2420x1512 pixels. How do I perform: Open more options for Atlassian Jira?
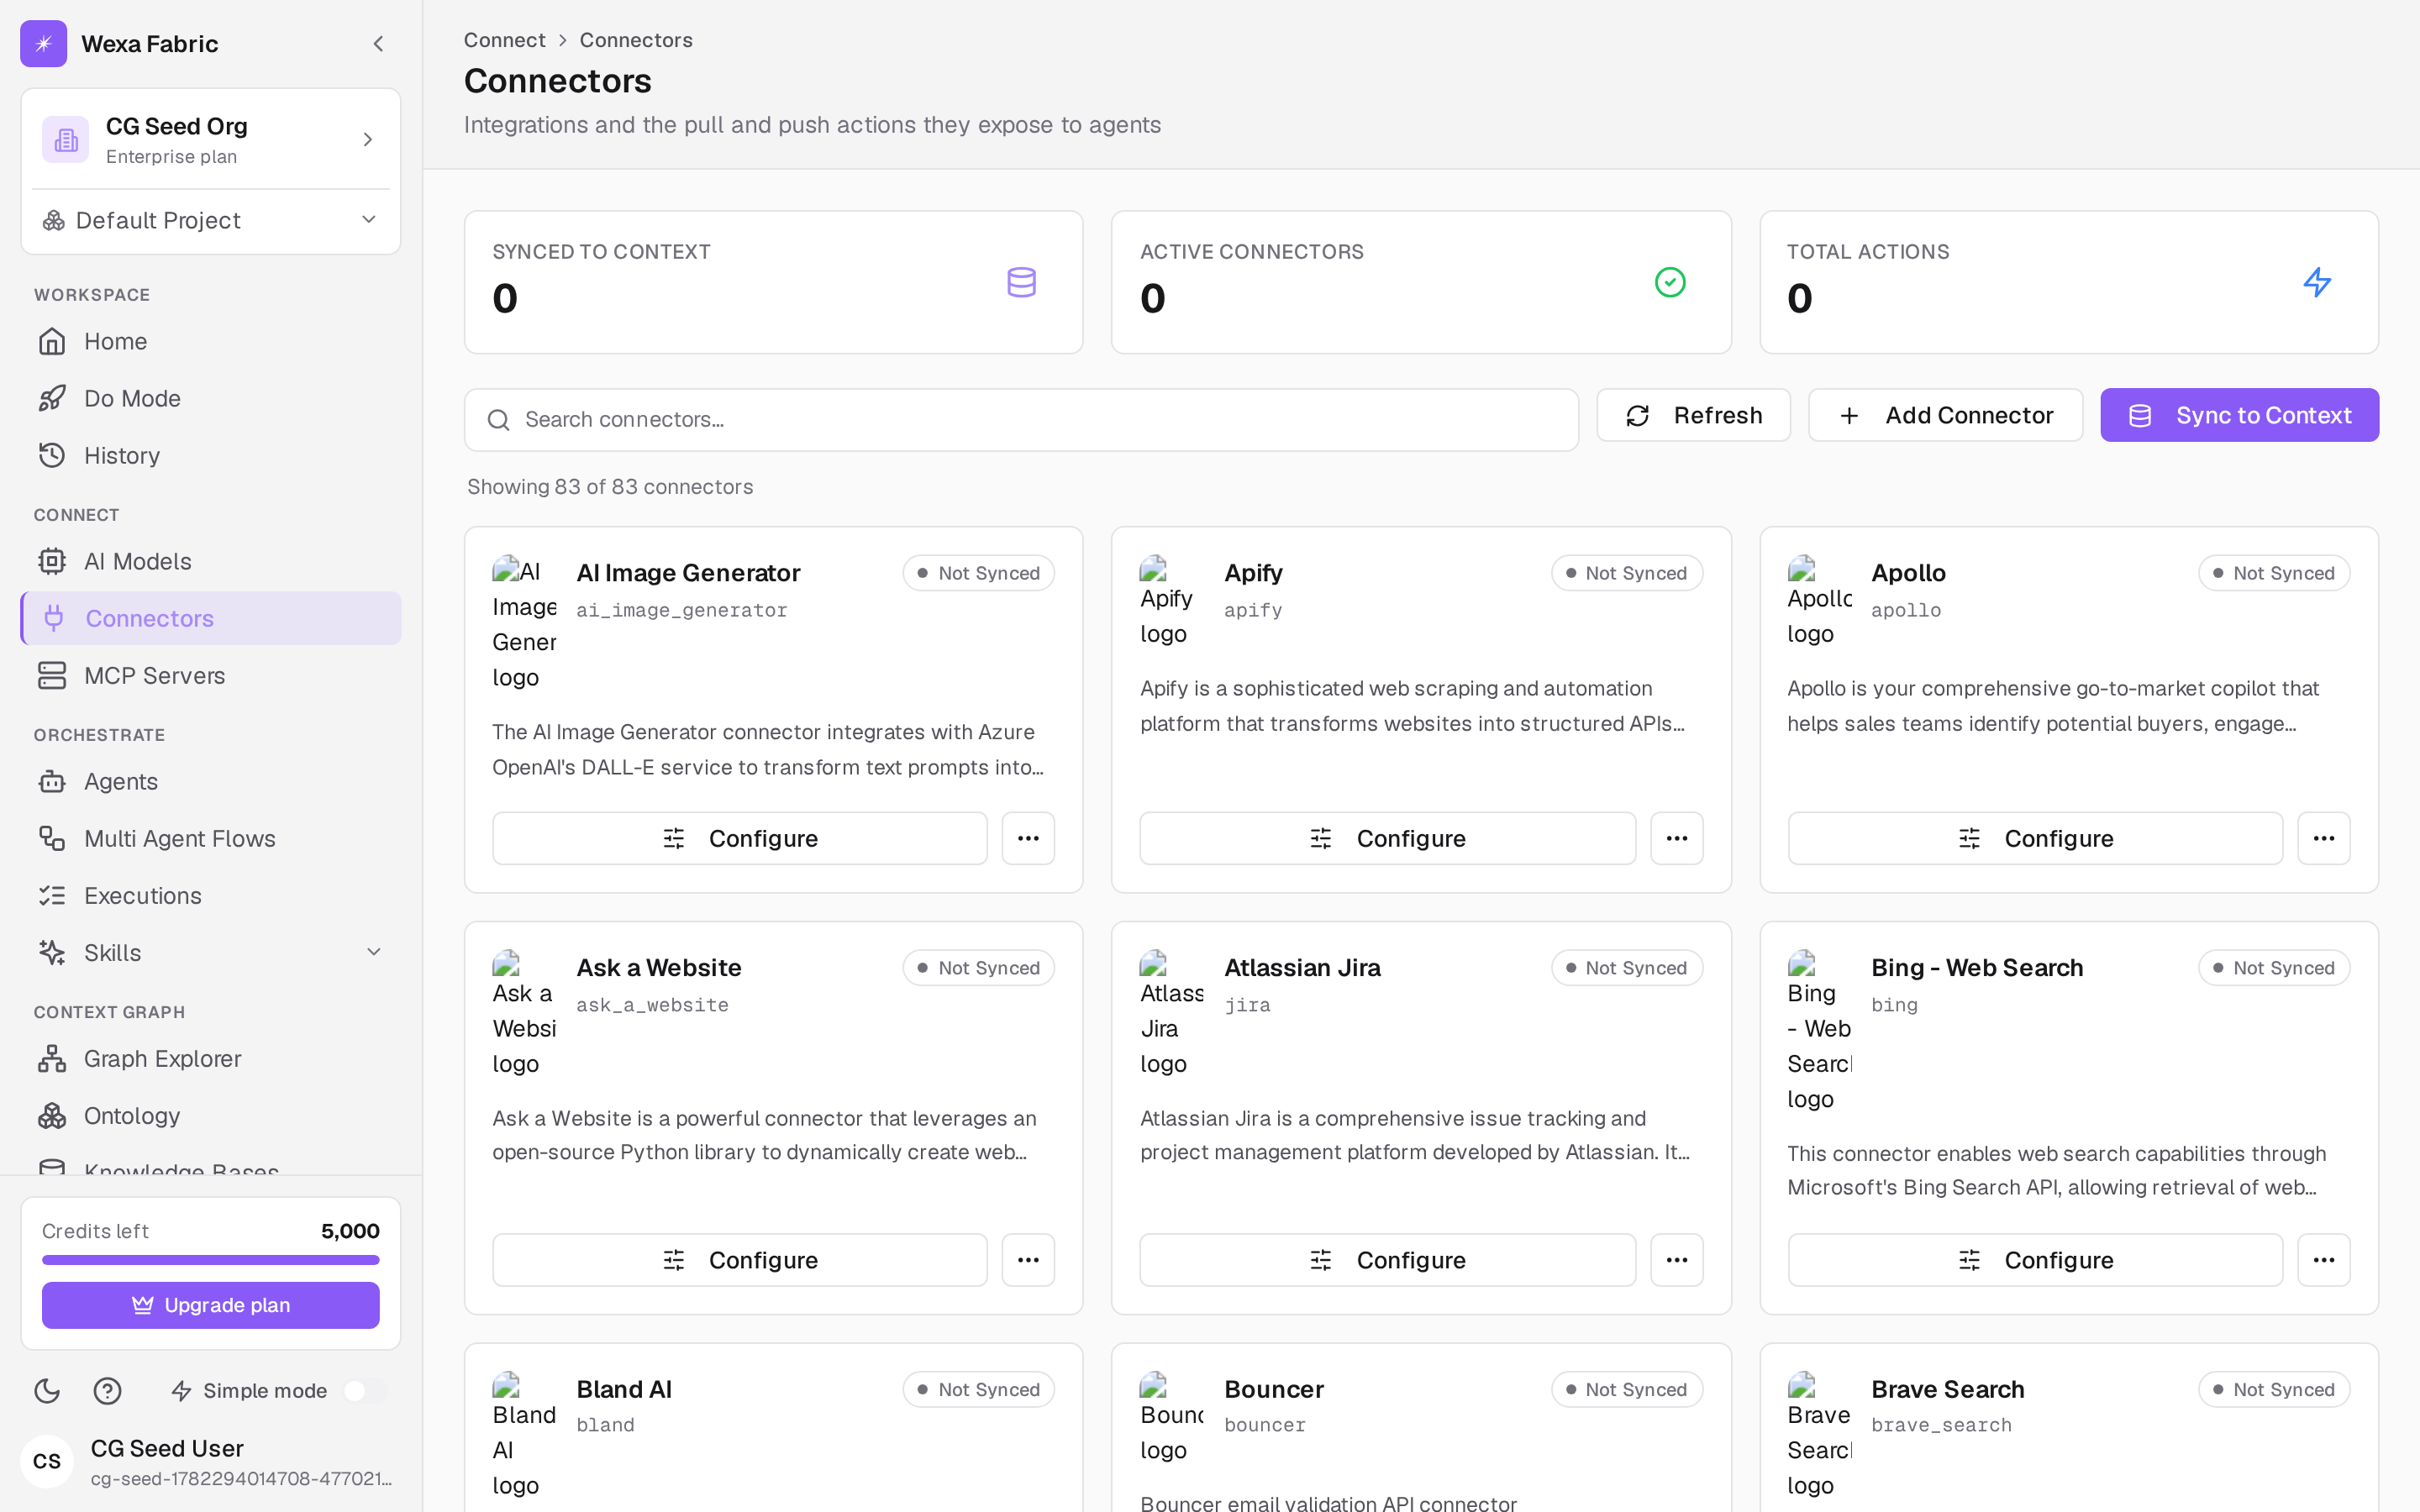pyautogui.click(x=1676, y=1260)
